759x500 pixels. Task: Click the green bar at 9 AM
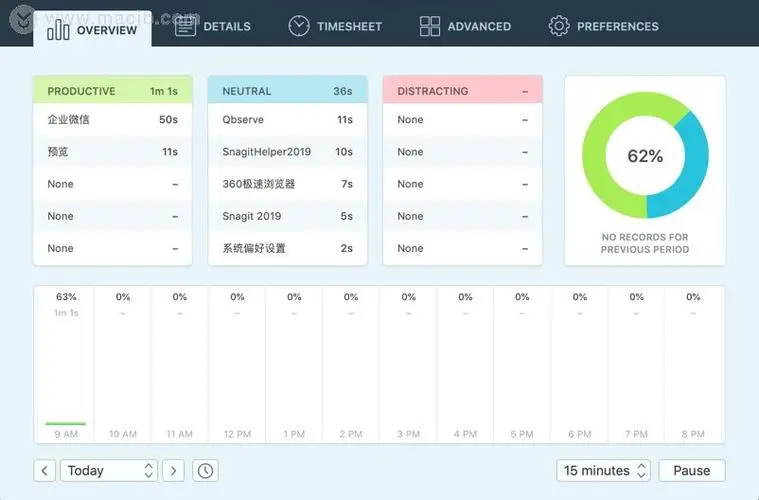pyautogui.click(x=66, y=424)
